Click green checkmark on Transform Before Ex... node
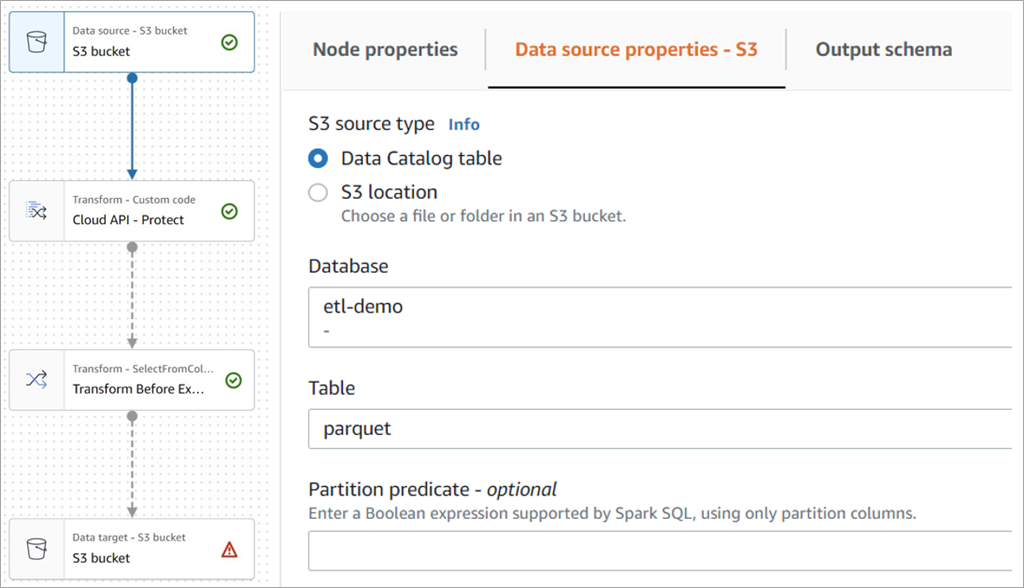1024x588 pixels. coord(233,380)
